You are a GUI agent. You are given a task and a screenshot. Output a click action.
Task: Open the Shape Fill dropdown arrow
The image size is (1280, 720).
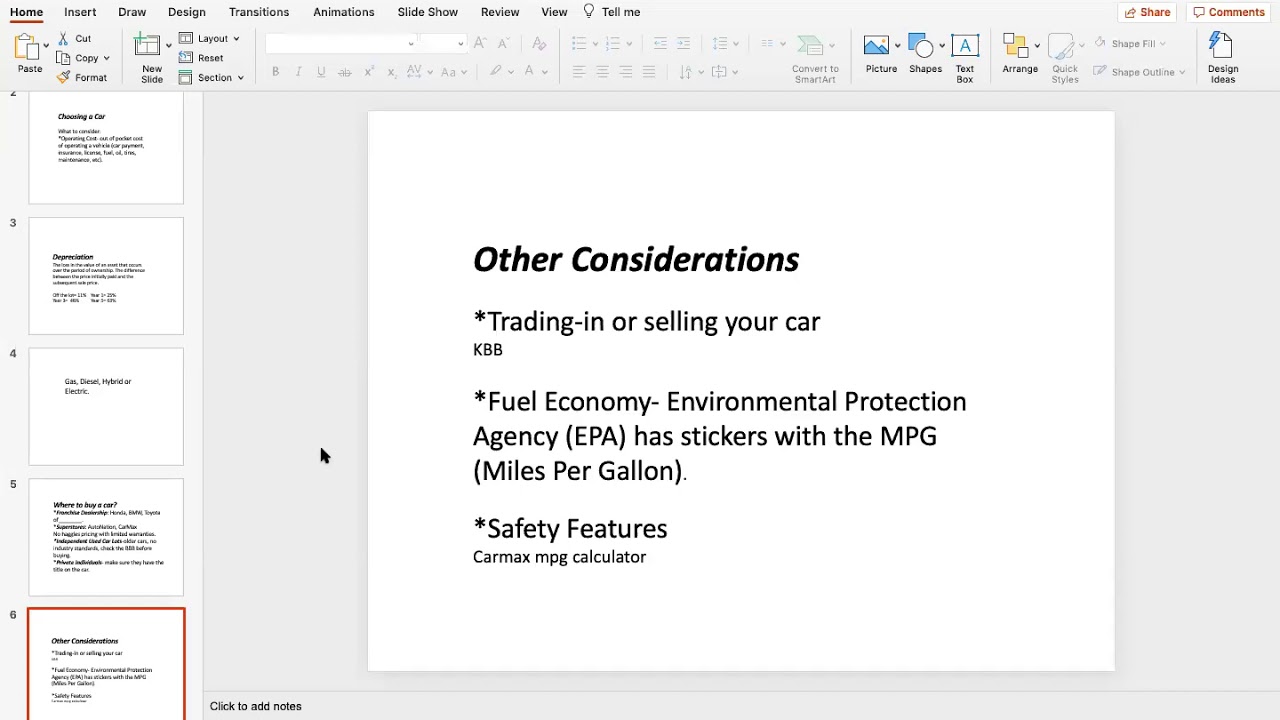tap(1162, 44)
